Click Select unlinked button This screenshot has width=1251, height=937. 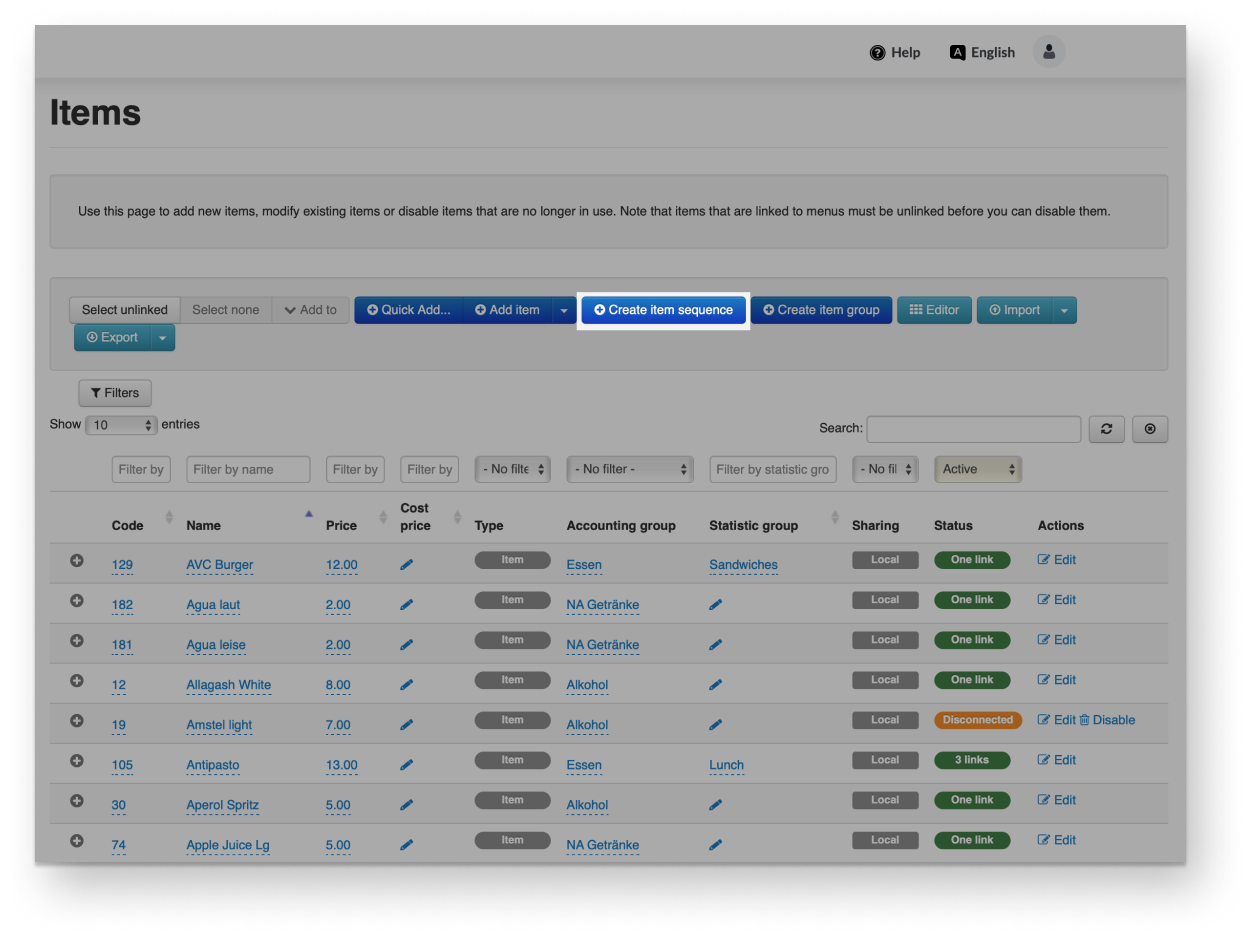click(x=125, y=310)
